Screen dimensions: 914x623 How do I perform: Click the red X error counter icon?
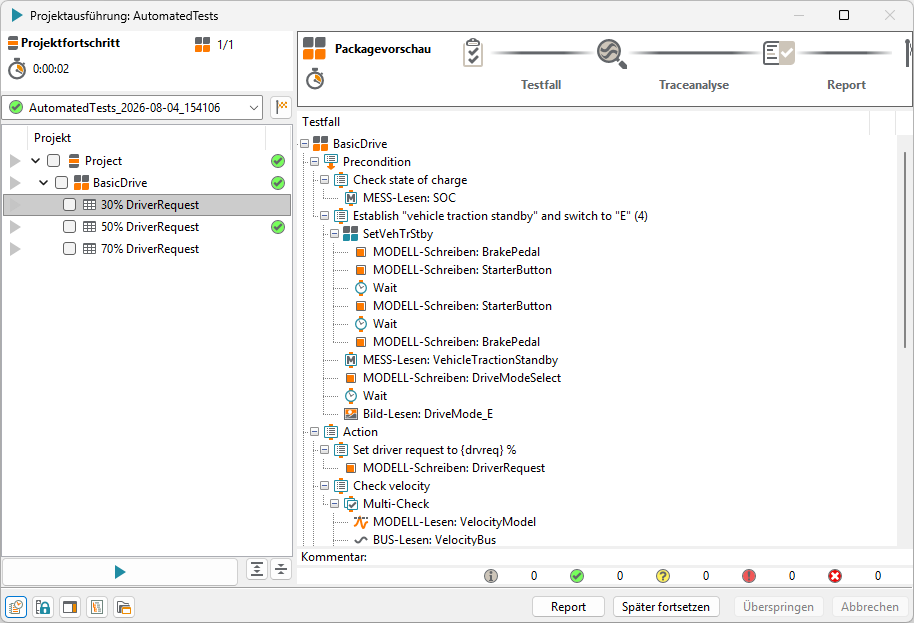(835, 576)
